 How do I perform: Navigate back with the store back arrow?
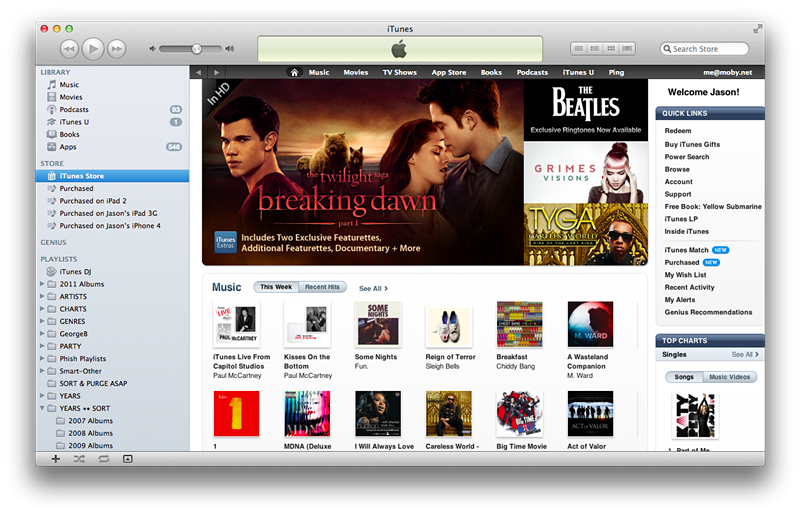pyautogui.click(x=199, y=72)
